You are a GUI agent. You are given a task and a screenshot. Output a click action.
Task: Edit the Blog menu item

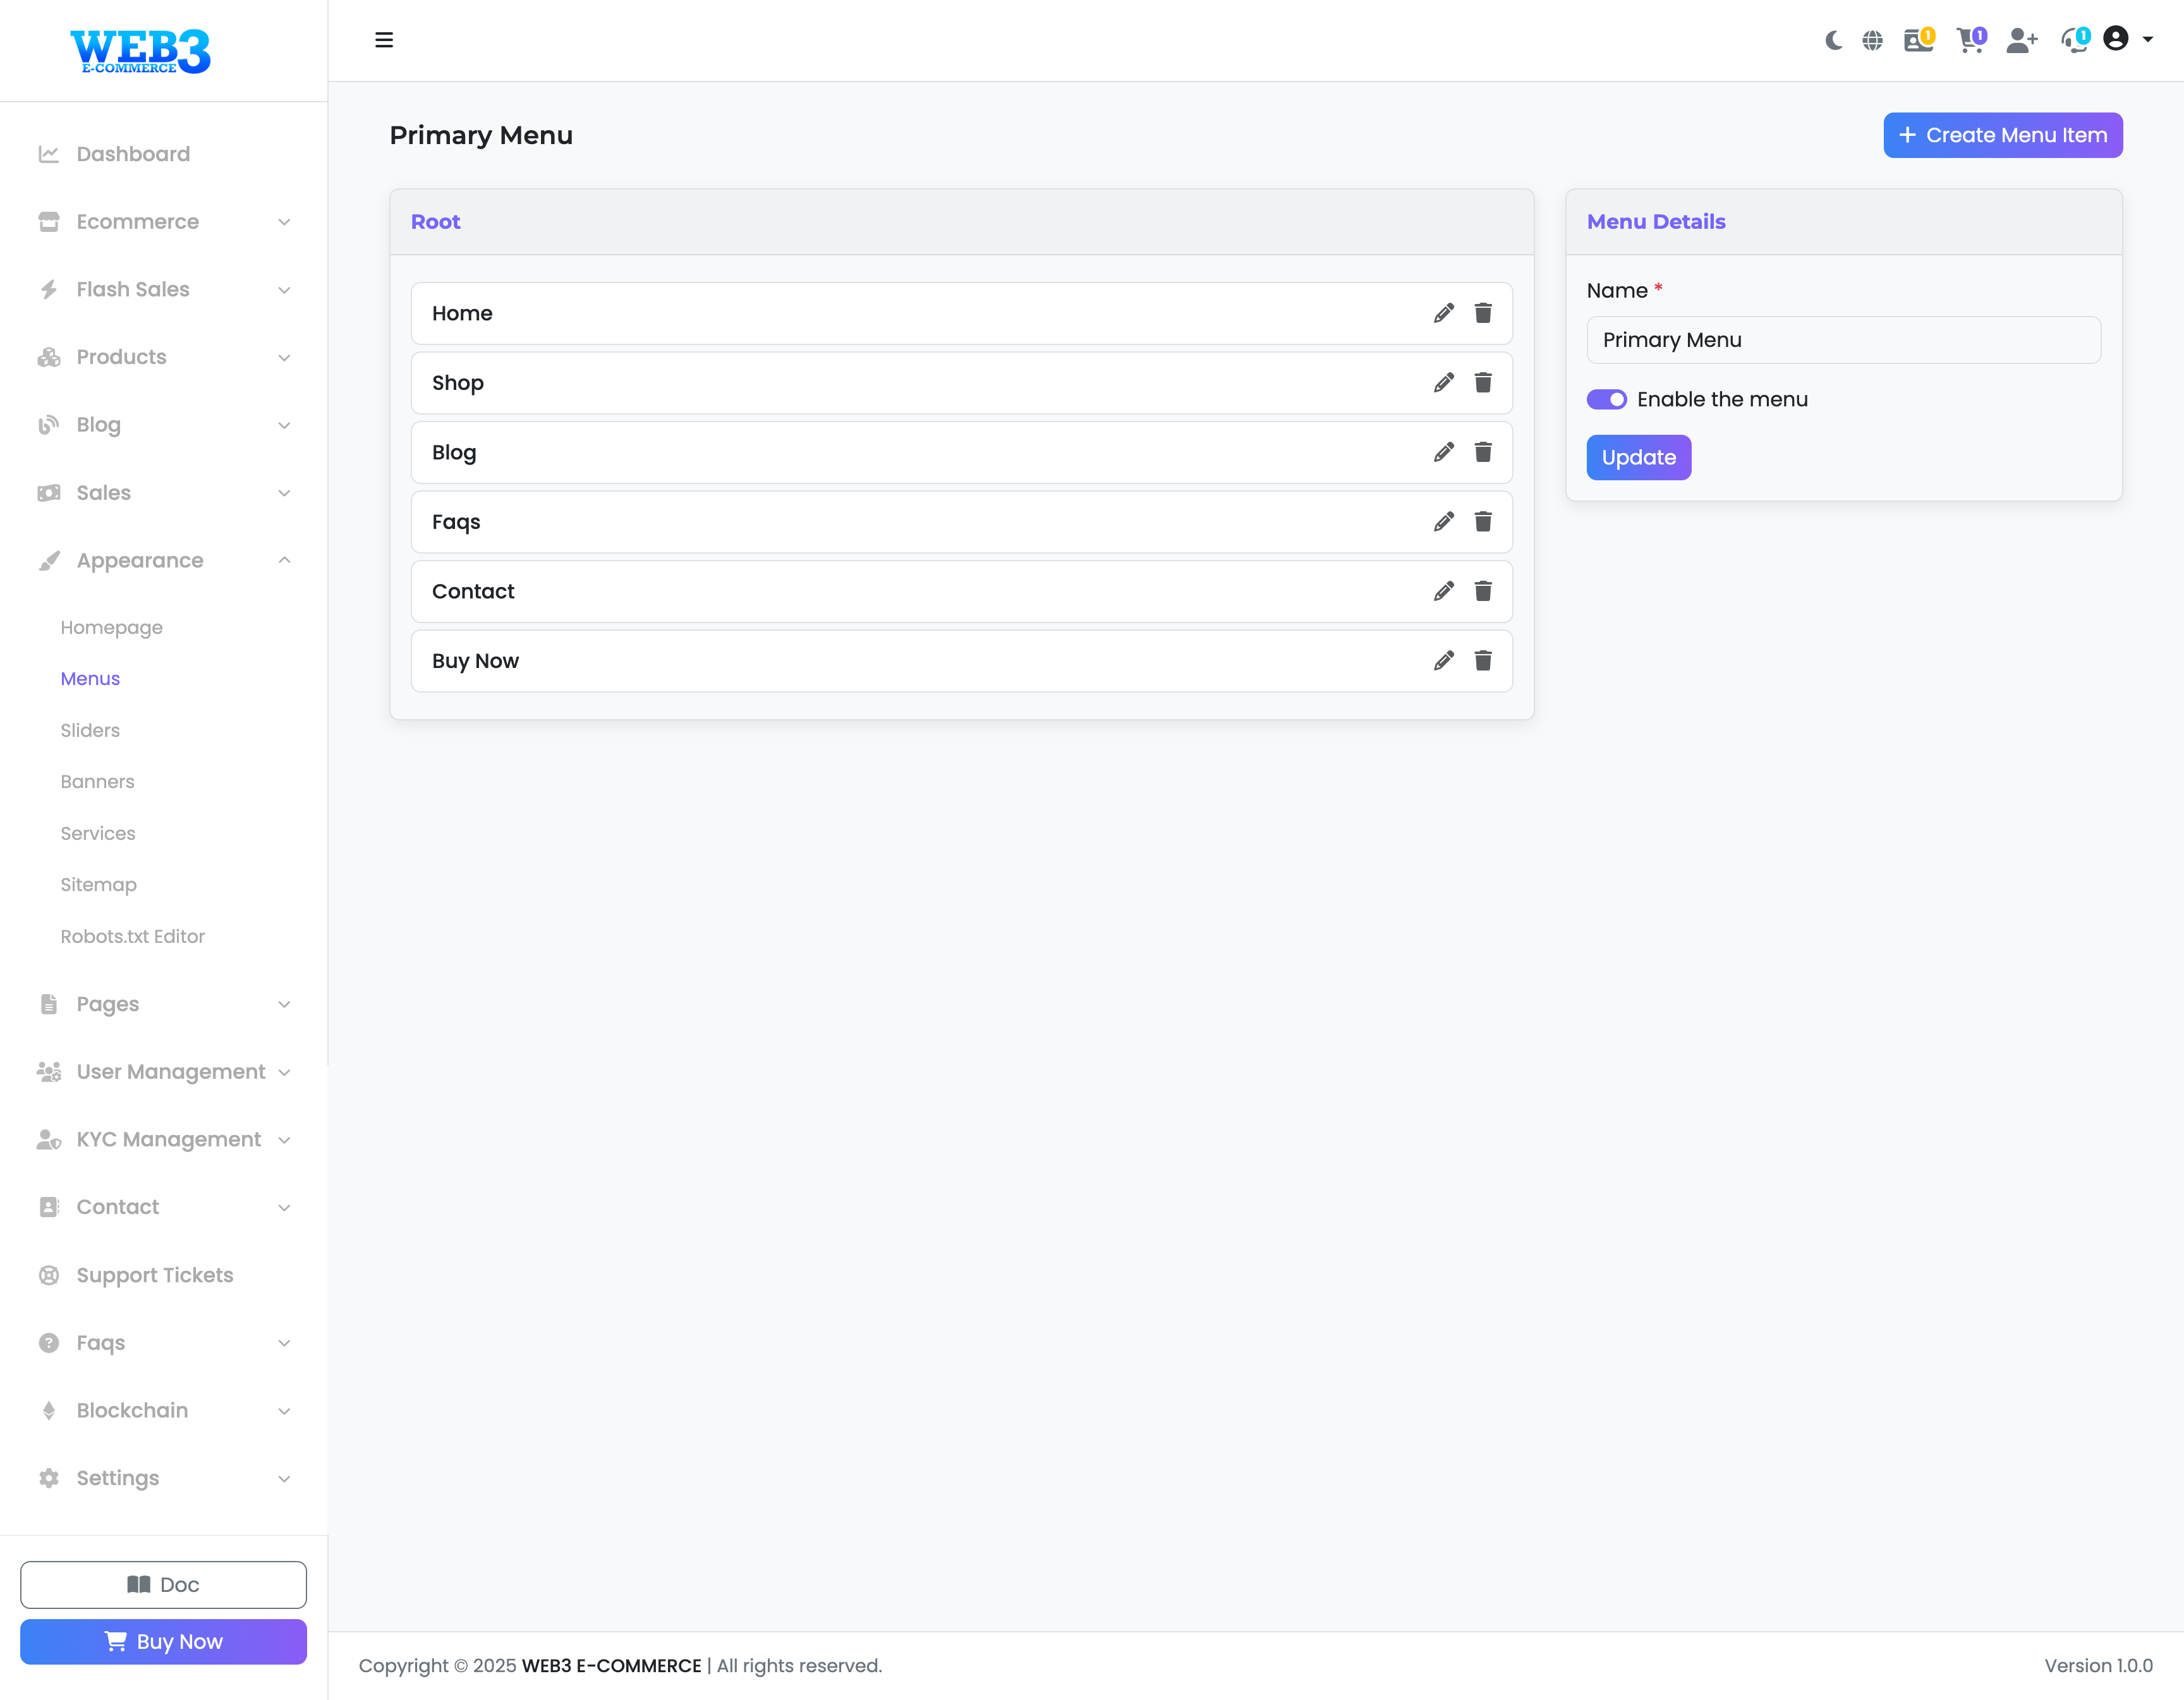click(1443, 452)
